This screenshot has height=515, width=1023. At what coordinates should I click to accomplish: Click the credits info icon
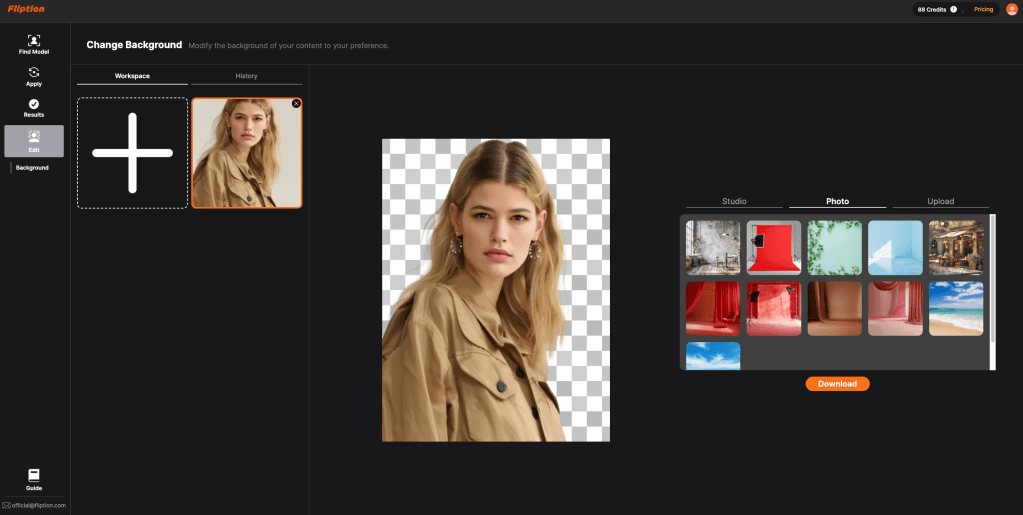point(953,9)
